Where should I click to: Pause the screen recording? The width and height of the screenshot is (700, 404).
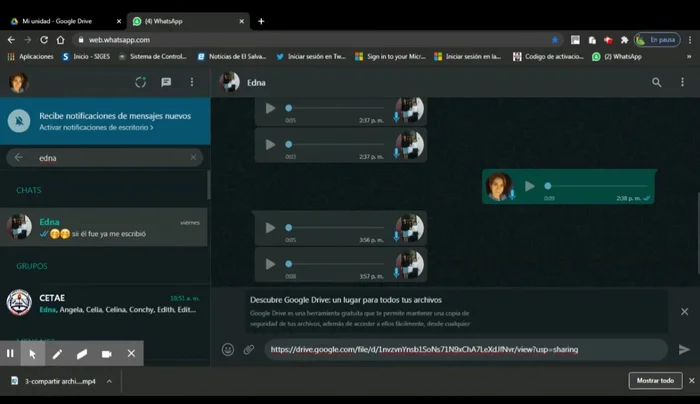point(10,354)
